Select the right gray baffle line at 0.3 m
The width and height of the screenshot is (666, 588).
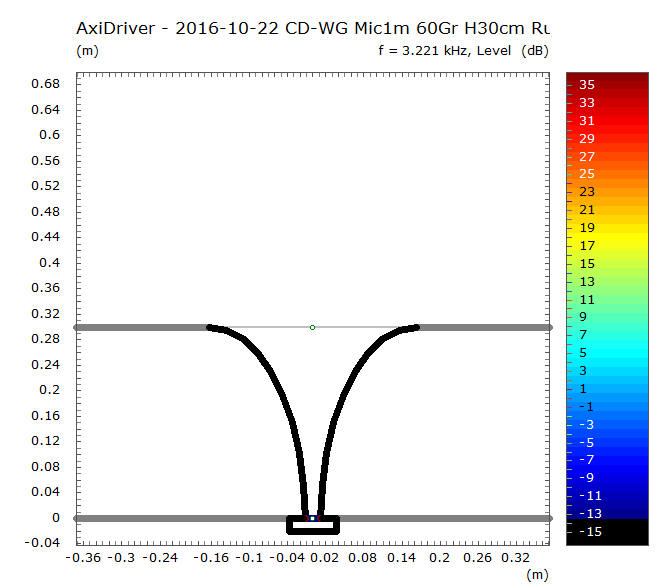tap(485, 327)
